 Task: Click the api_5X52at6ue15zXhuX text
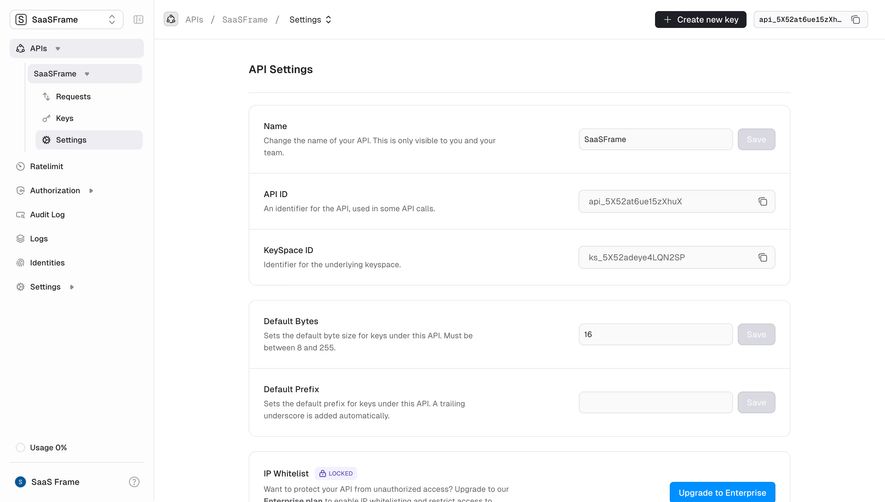click(x=635, y=202)
